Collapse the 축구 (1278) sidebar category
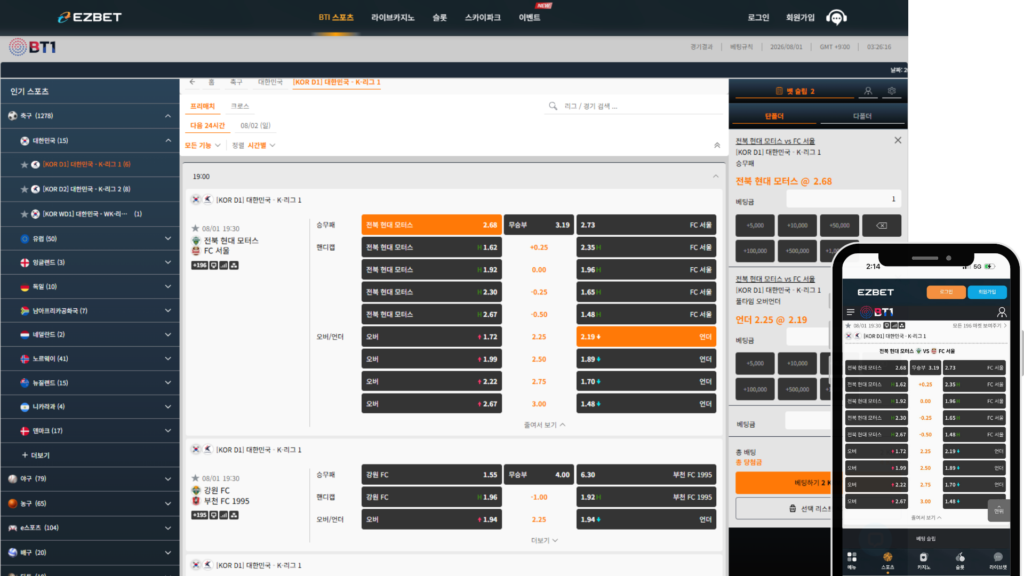 (x=168, y=116)
